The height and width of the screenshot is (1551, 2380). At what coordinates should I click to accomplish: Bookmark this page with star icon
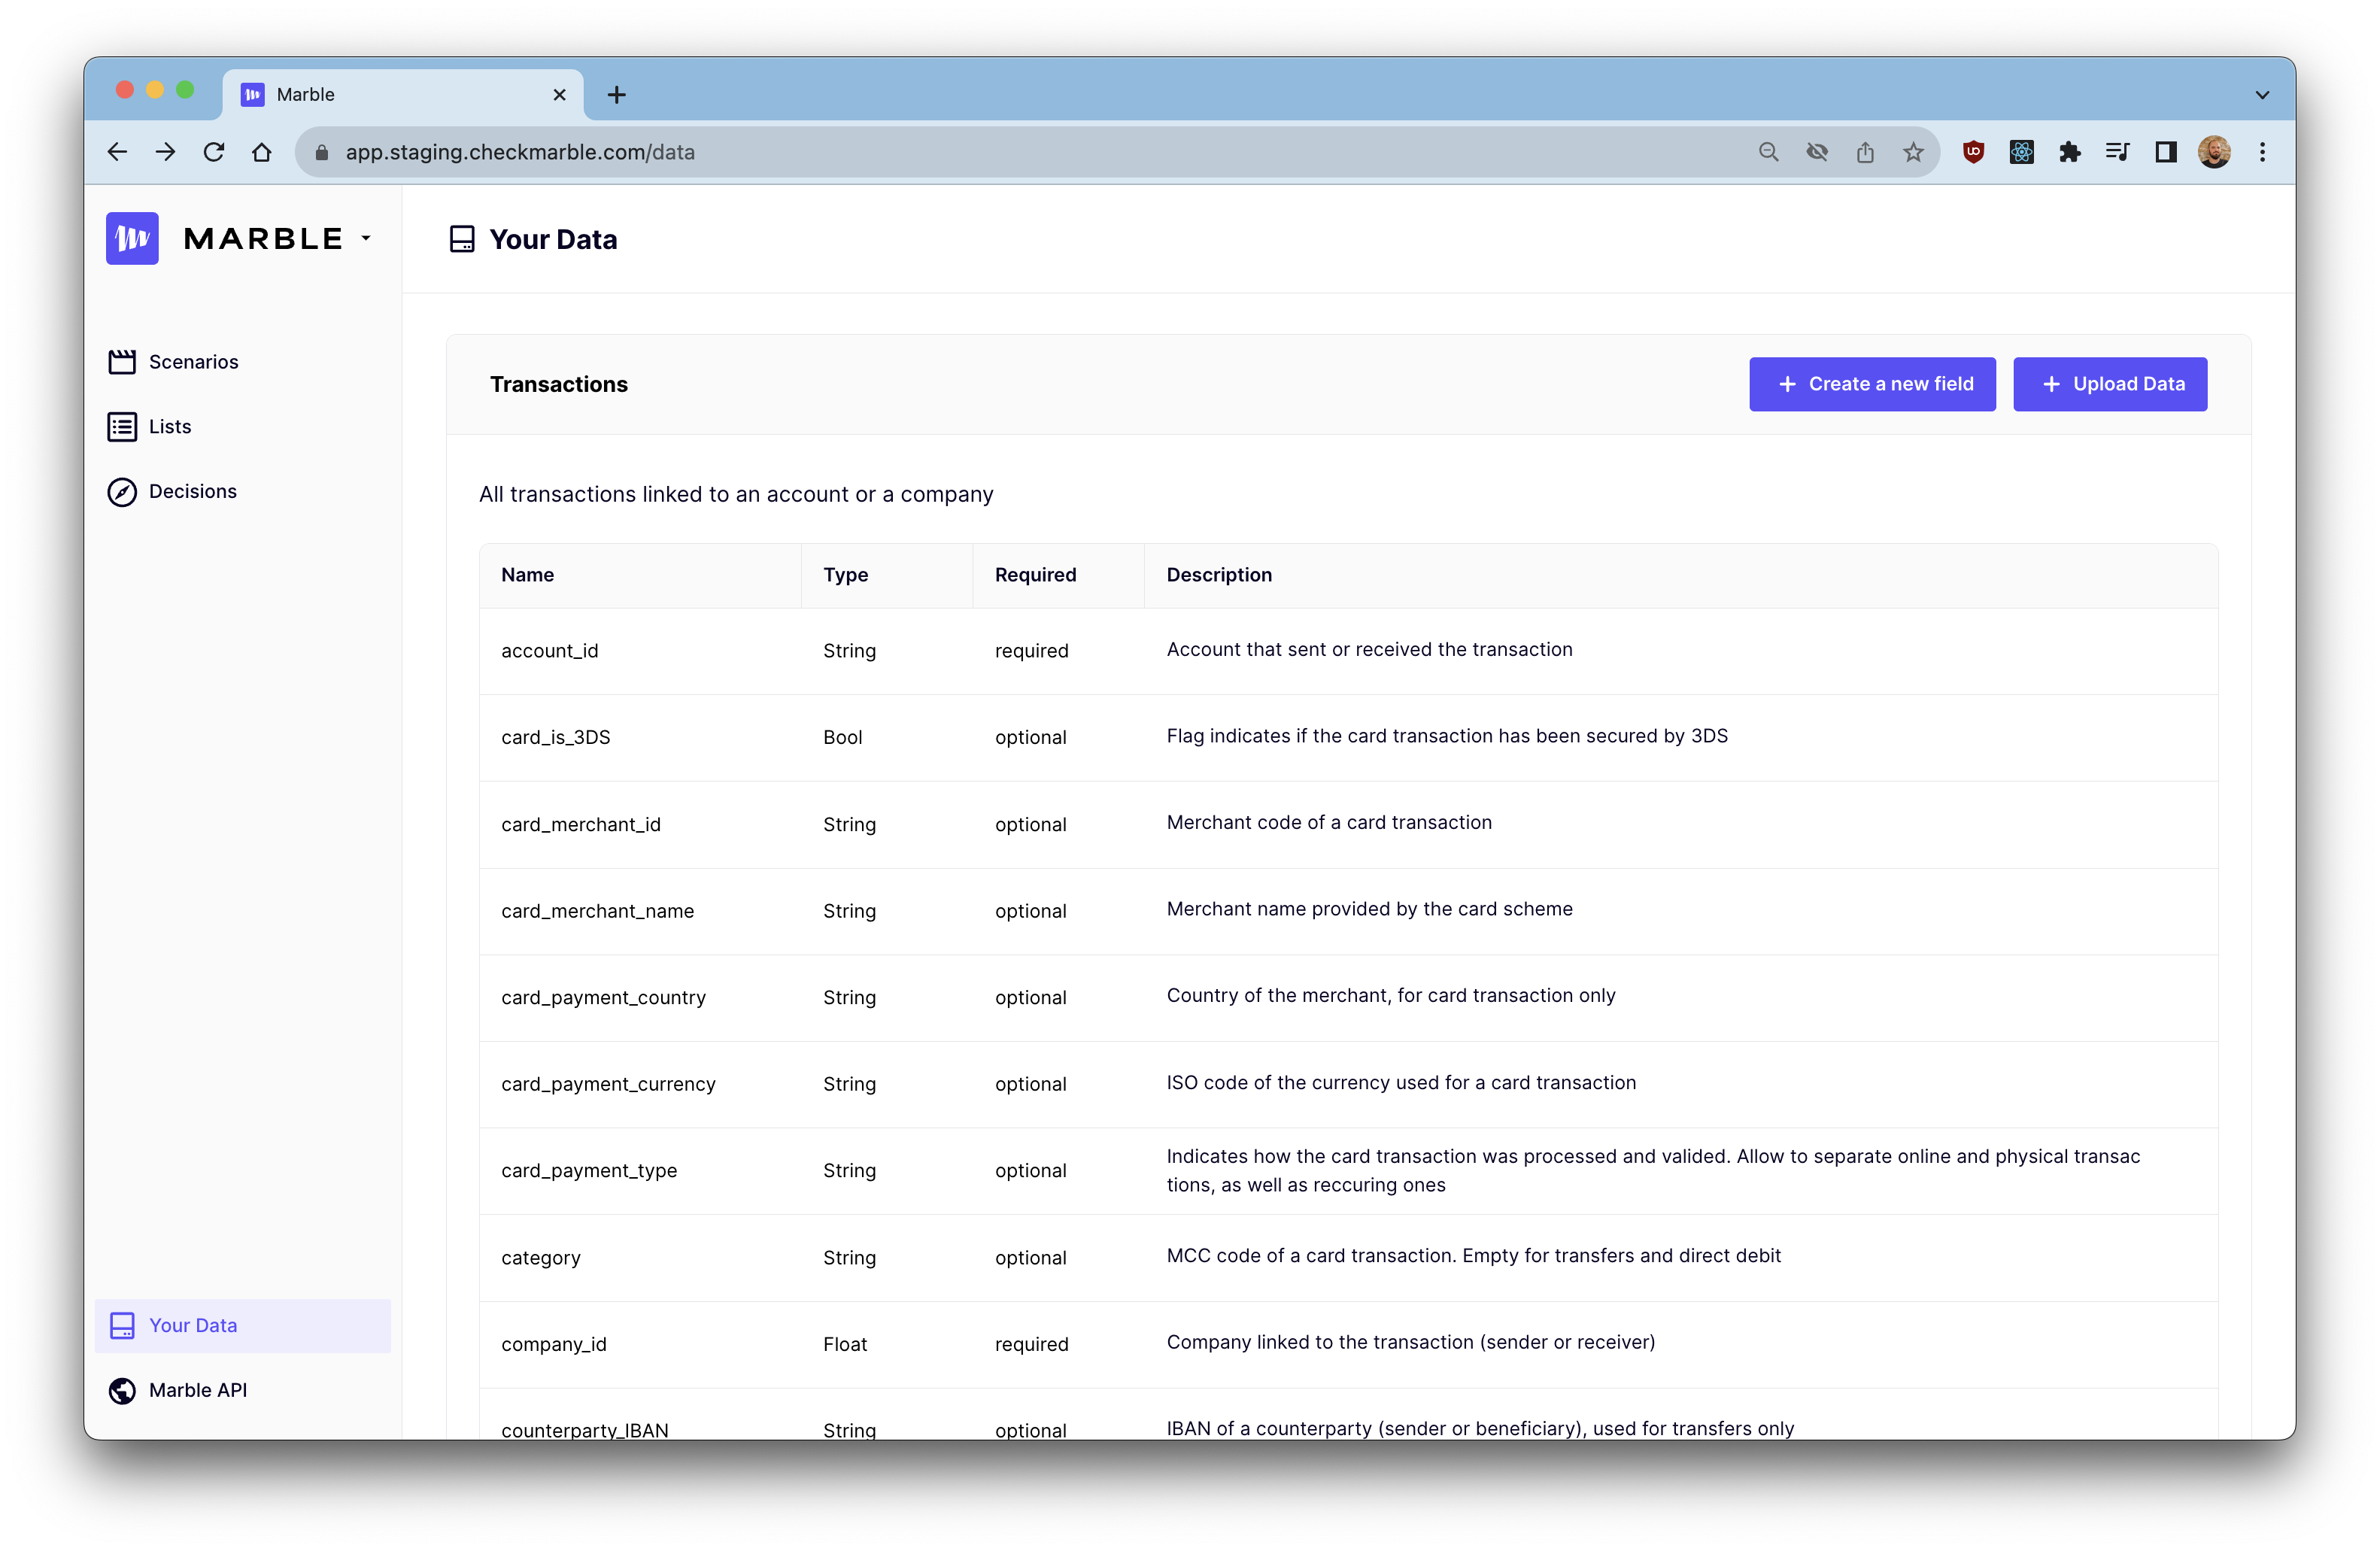(1912, 152)
